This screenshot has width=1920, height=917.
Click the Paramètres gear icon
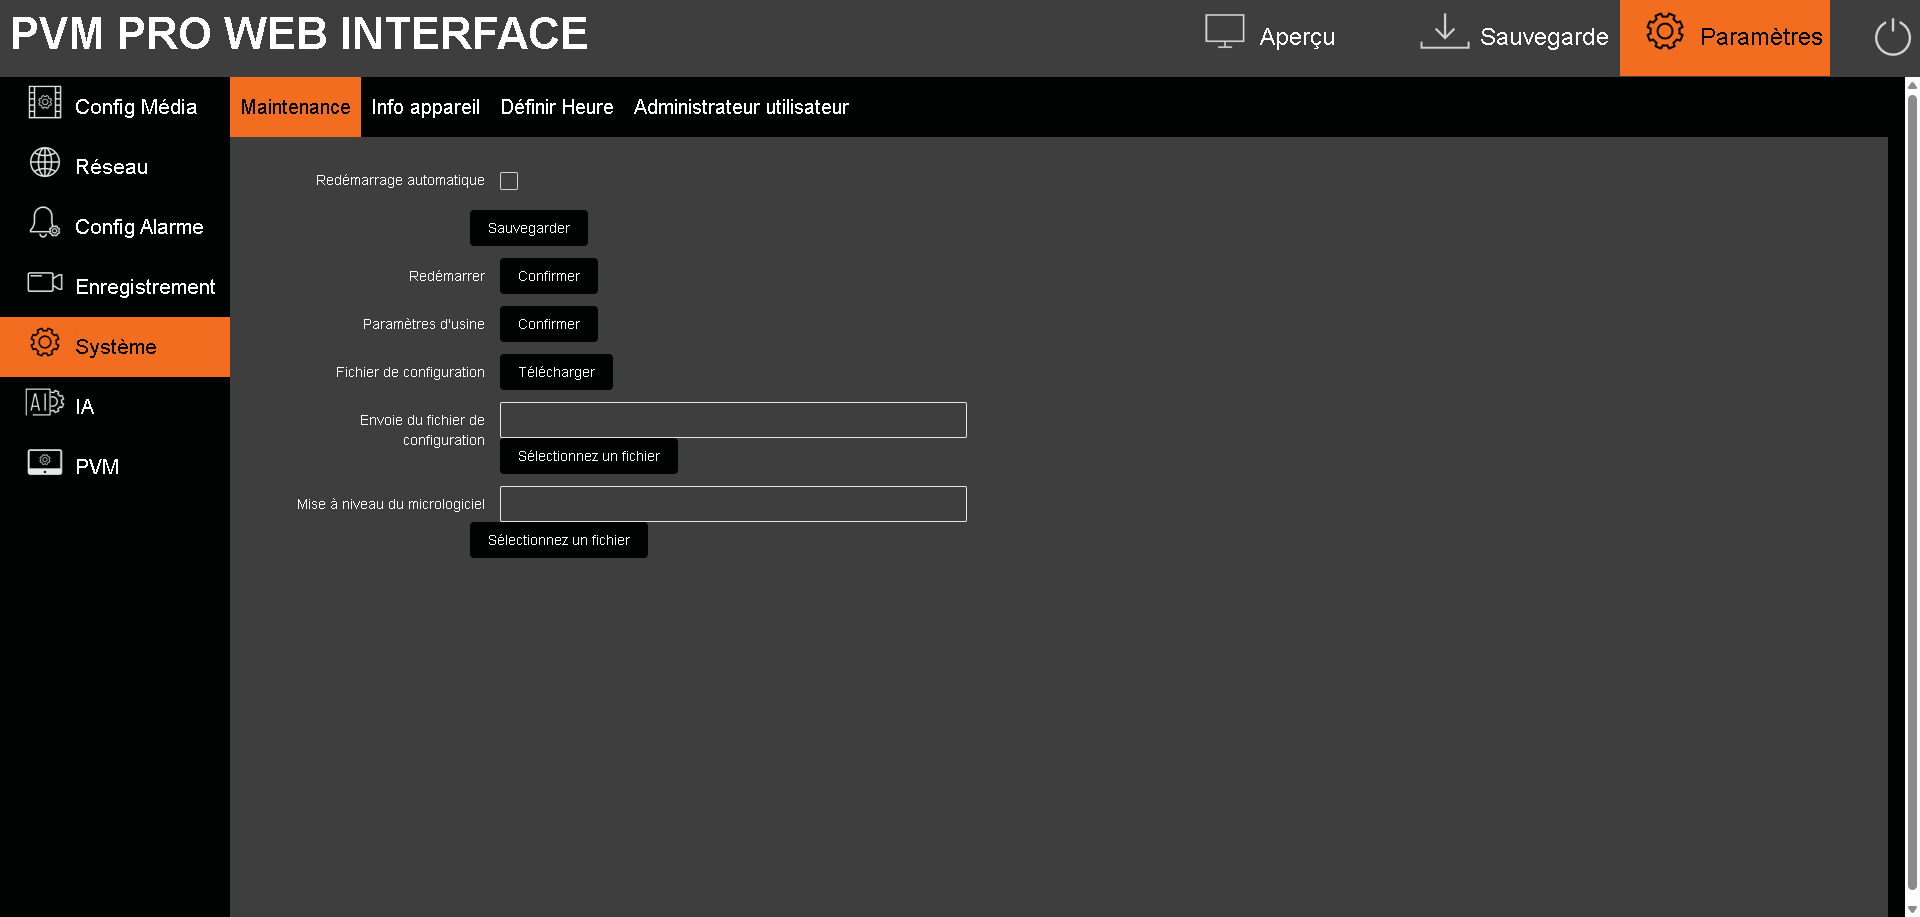[x=1665, y=31]
